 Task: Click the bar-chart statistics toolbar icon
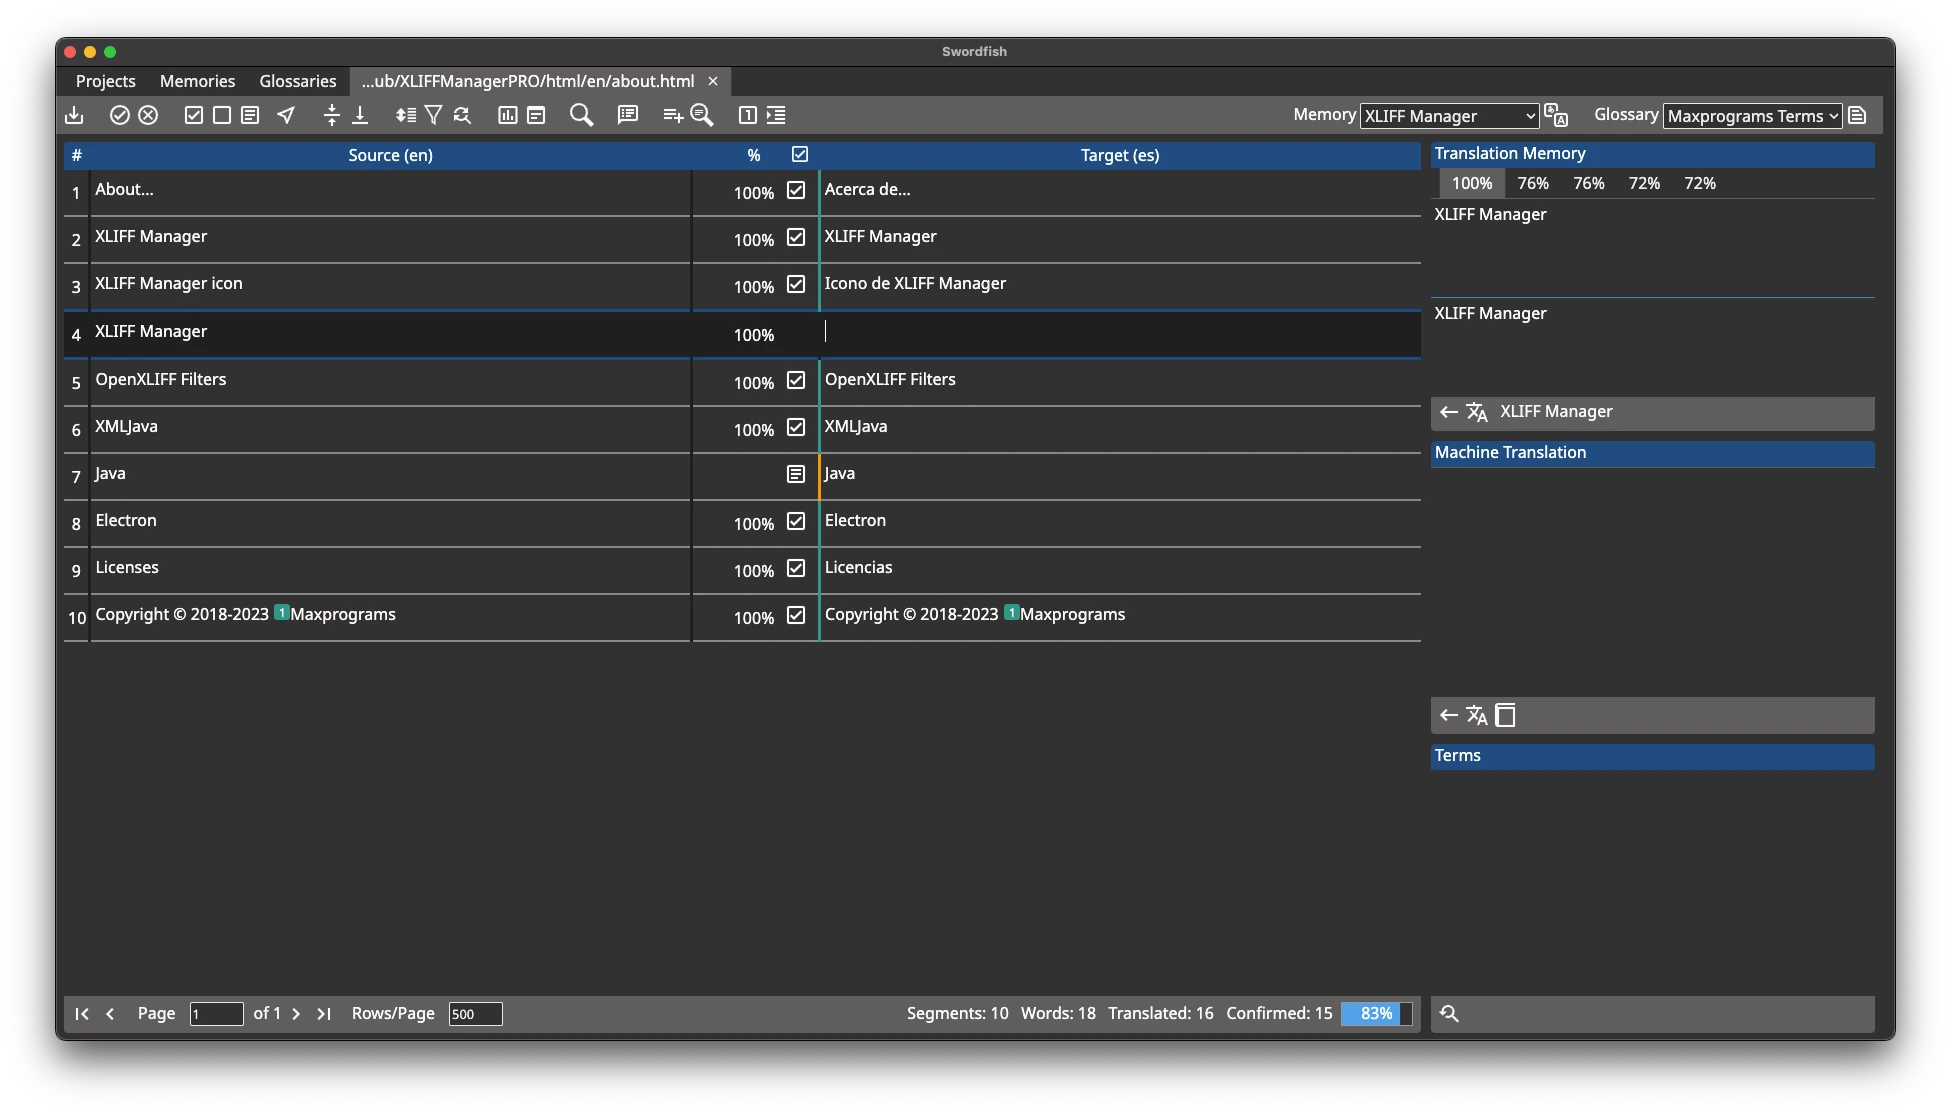(x=508, y=115)
